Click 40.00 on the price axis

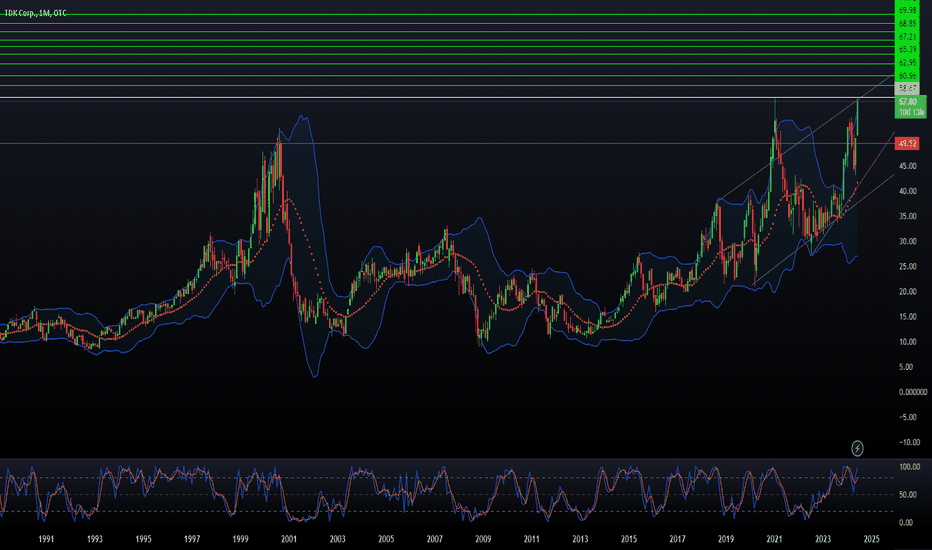tap(907, 191)
